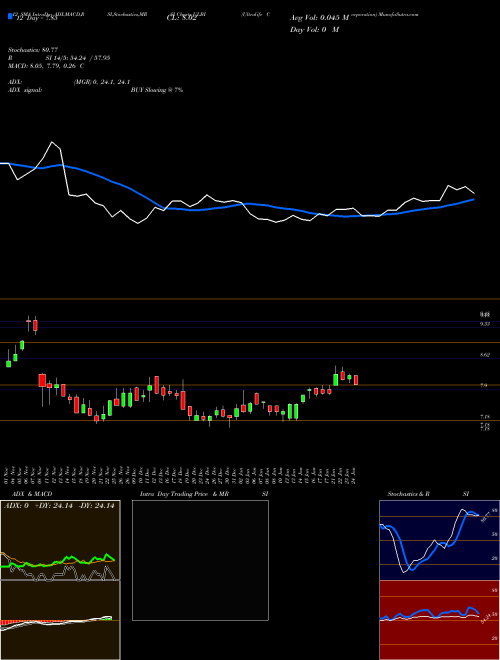The width and height of the screenshot is (500, 660).
Task: Click the '(MGR) 0, 24.1, 24.1' ADX values
Action: (101, 82)
